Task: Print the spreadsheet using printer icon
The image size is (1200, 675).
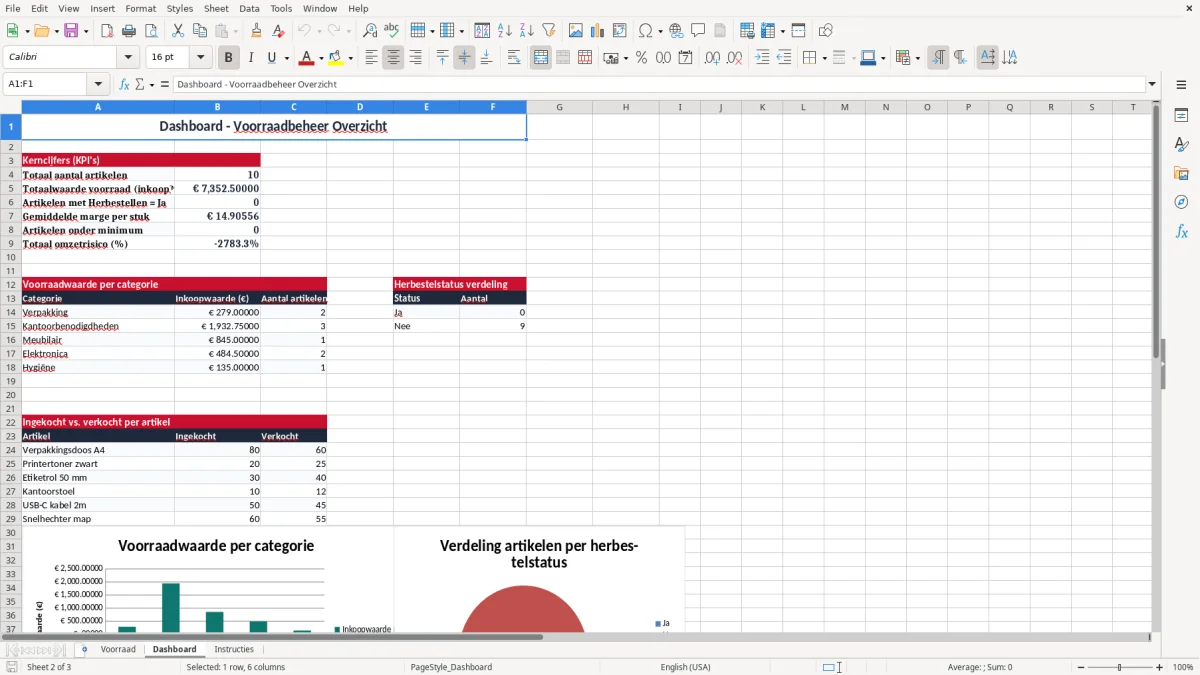Action: point(129,31)
